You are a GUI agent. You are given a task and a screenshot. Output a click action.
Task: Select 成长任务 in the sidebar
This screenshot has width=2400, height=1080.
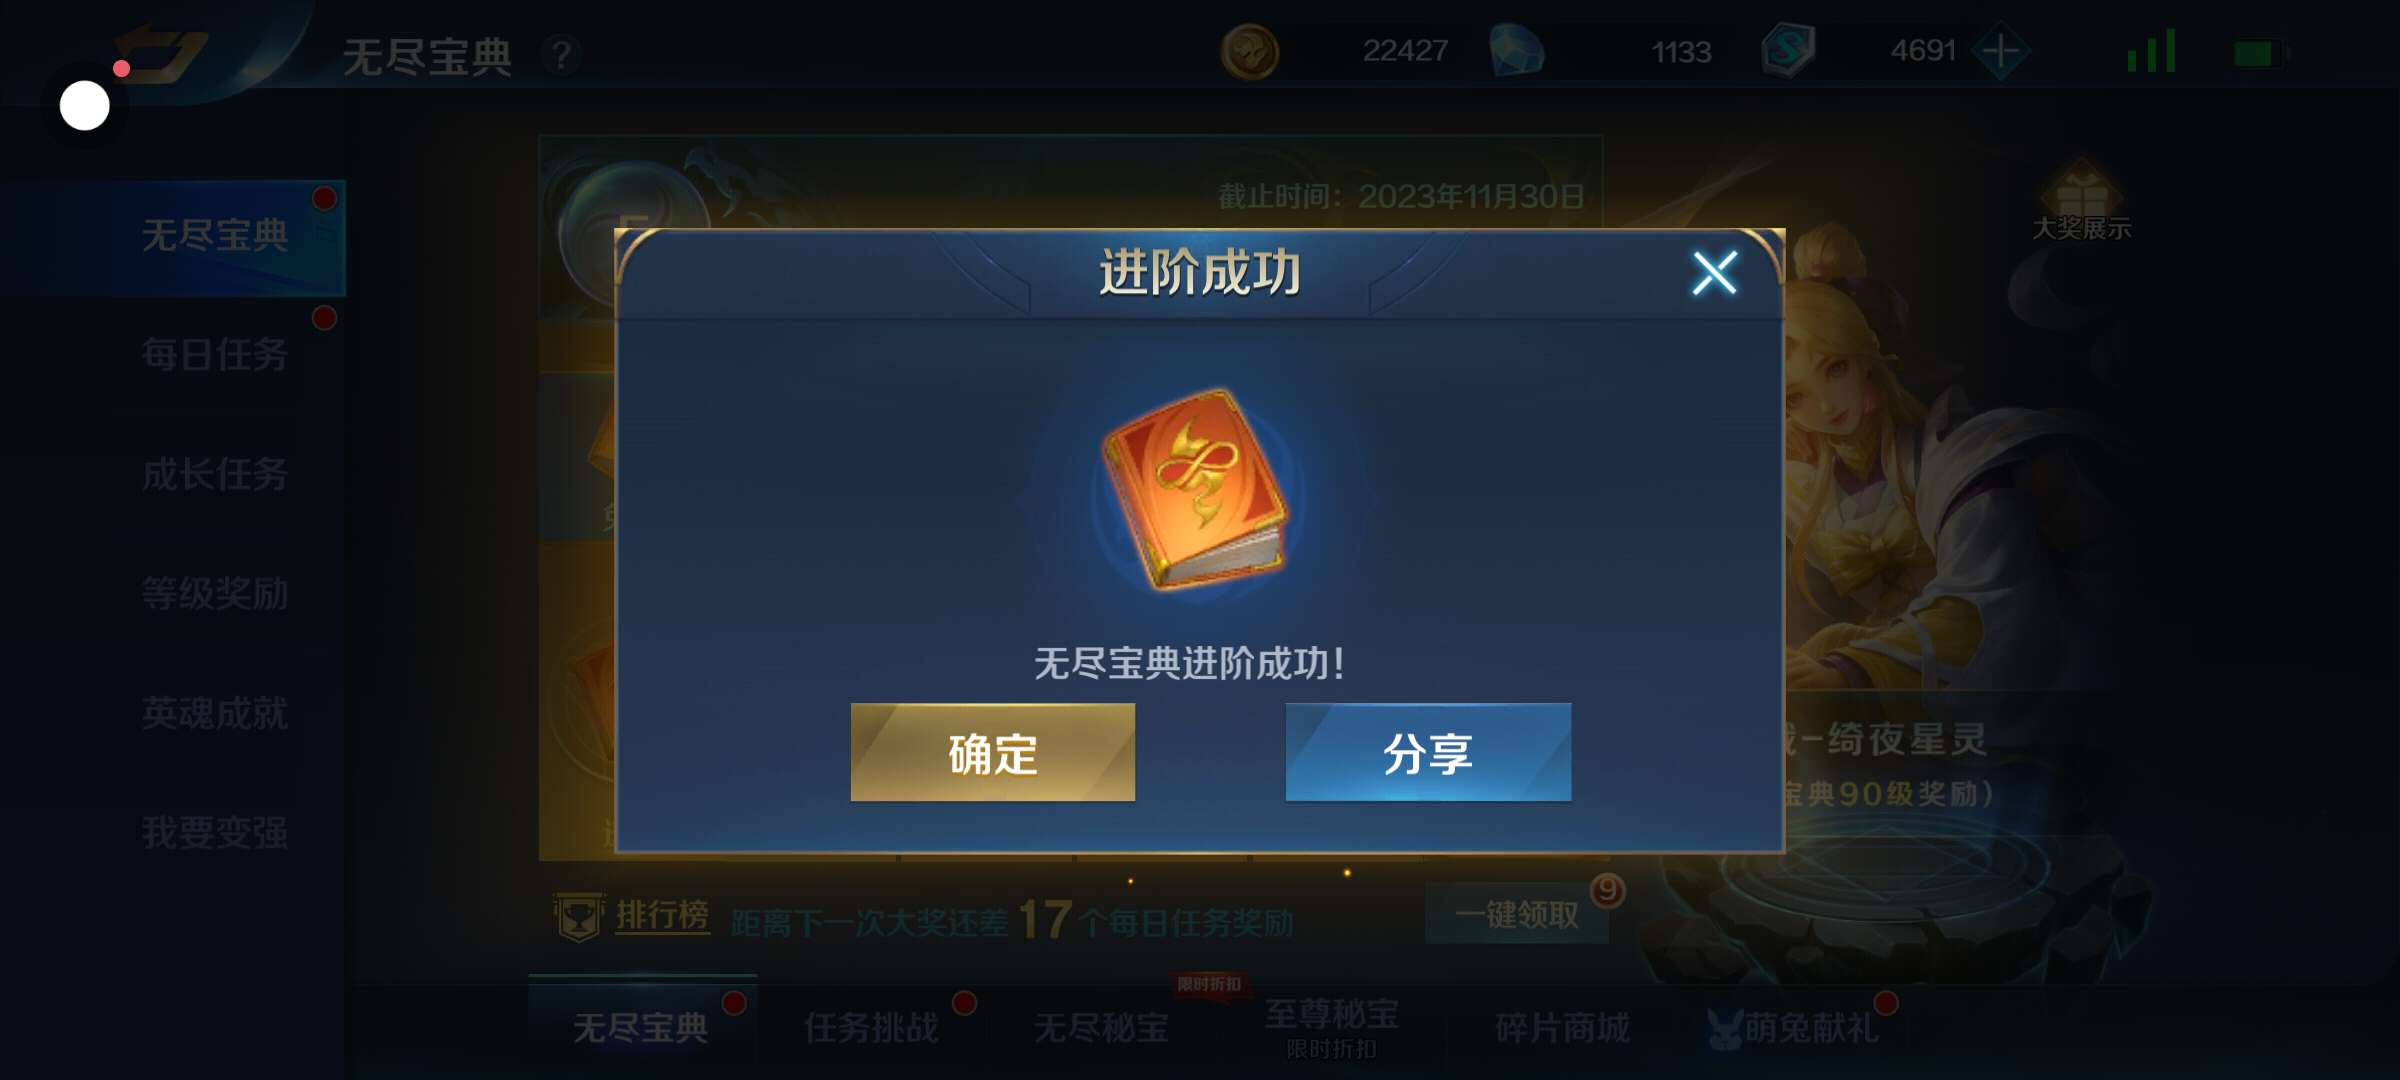pos(214,474)
